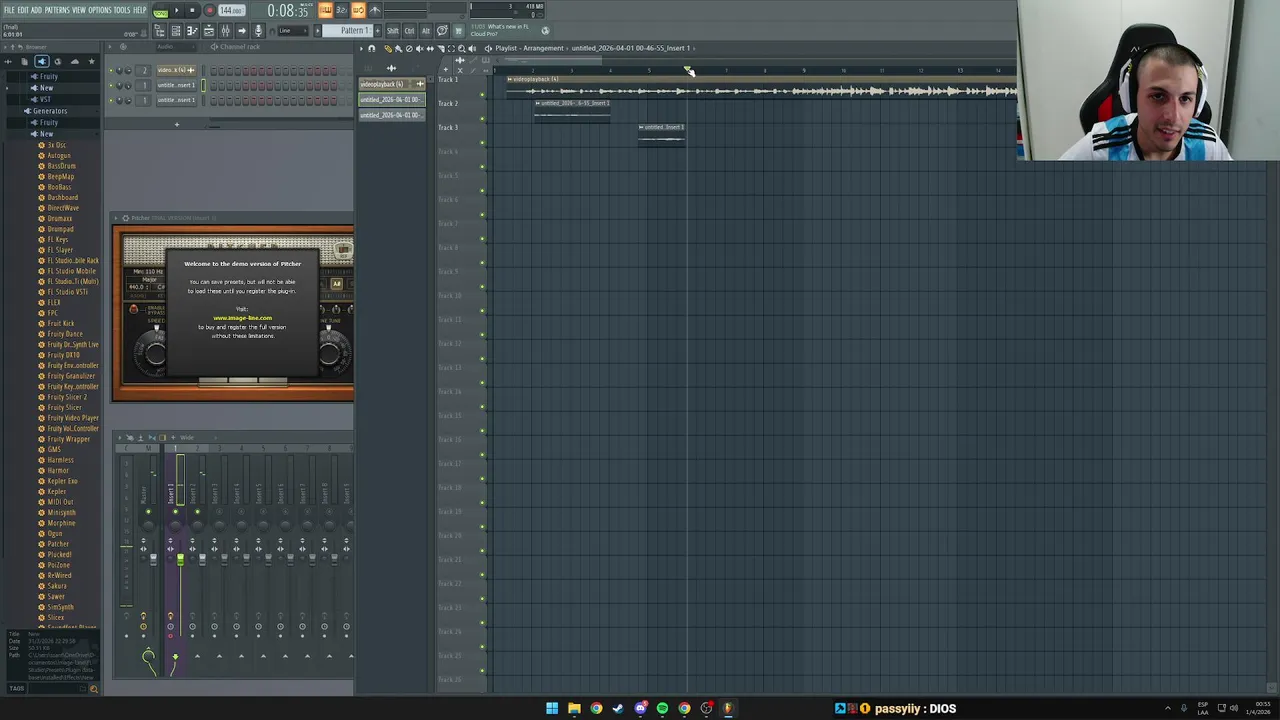Click the Insert 1 mixer fader
The height and width of the screenshot is (720, 1280).
[180, 560]
